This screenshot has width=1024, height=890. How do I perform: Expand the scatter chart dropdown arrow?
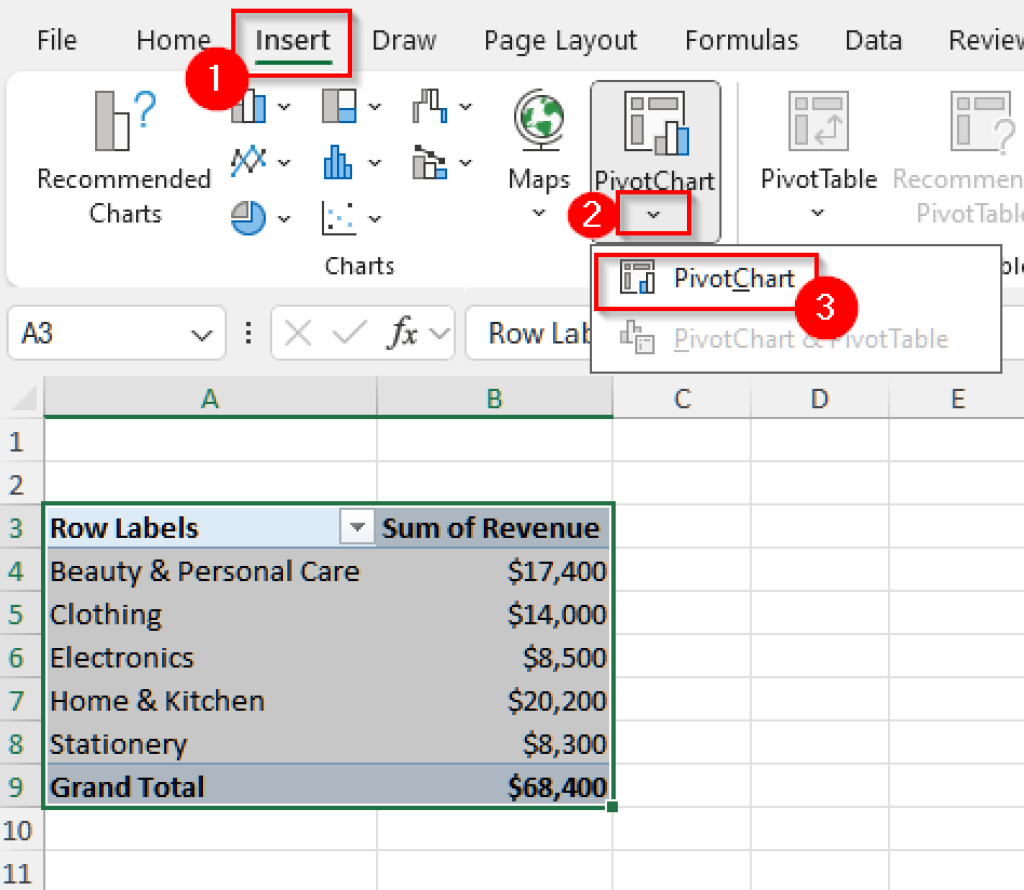(374, 218)
